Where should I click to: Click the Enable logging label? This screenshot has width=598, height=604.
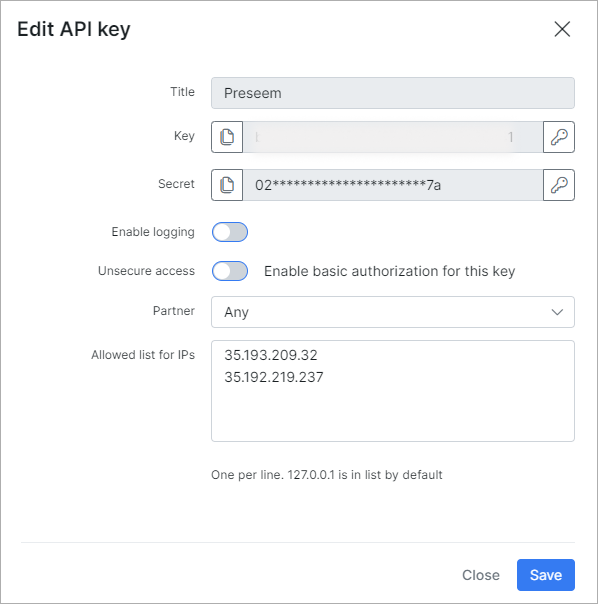tap(153, 232)
